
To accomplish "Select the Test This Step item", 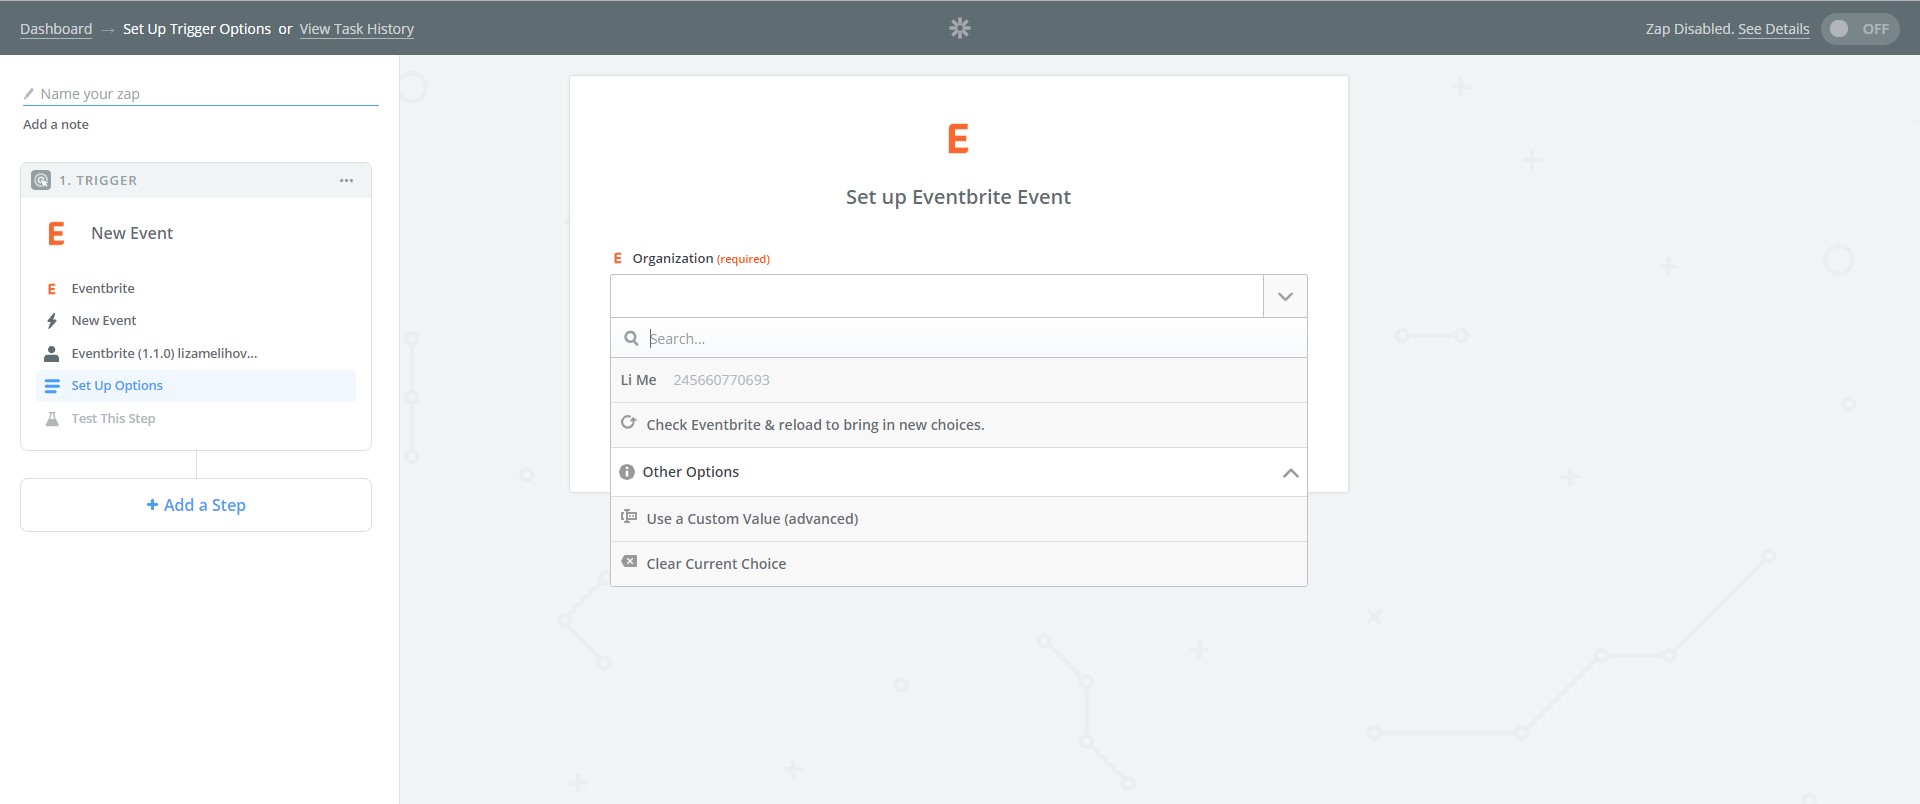I will point(113,419).
